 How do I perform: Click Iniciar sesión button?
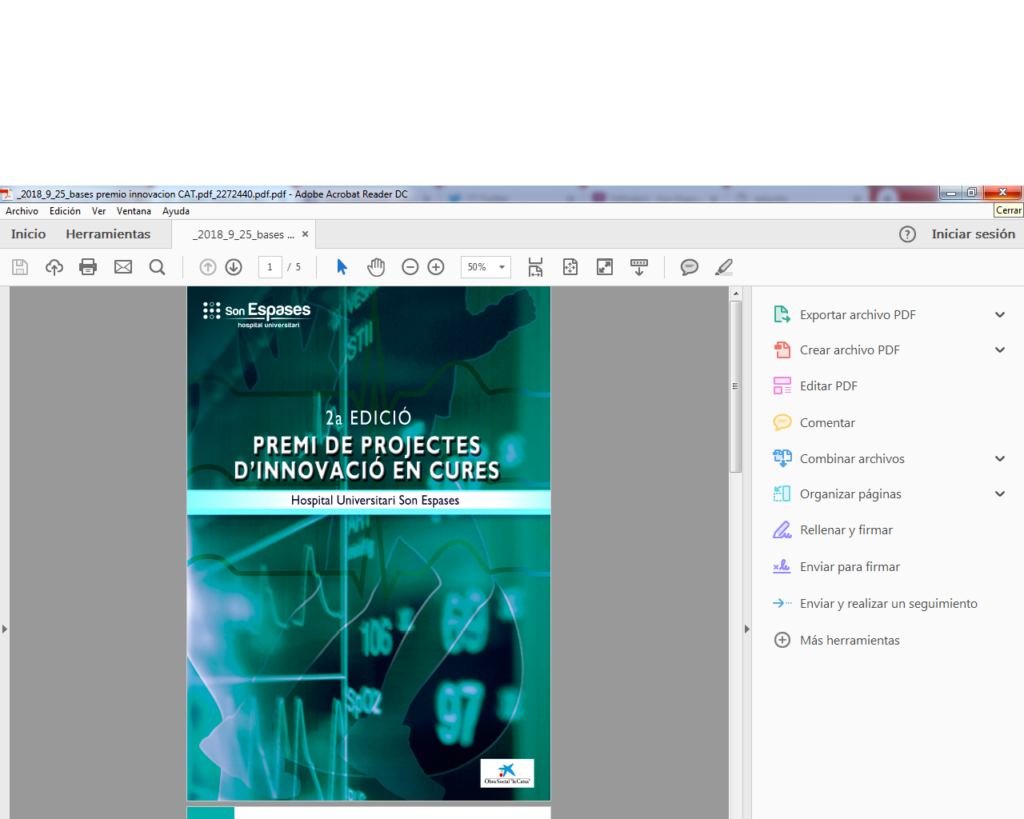click(973, 234)
